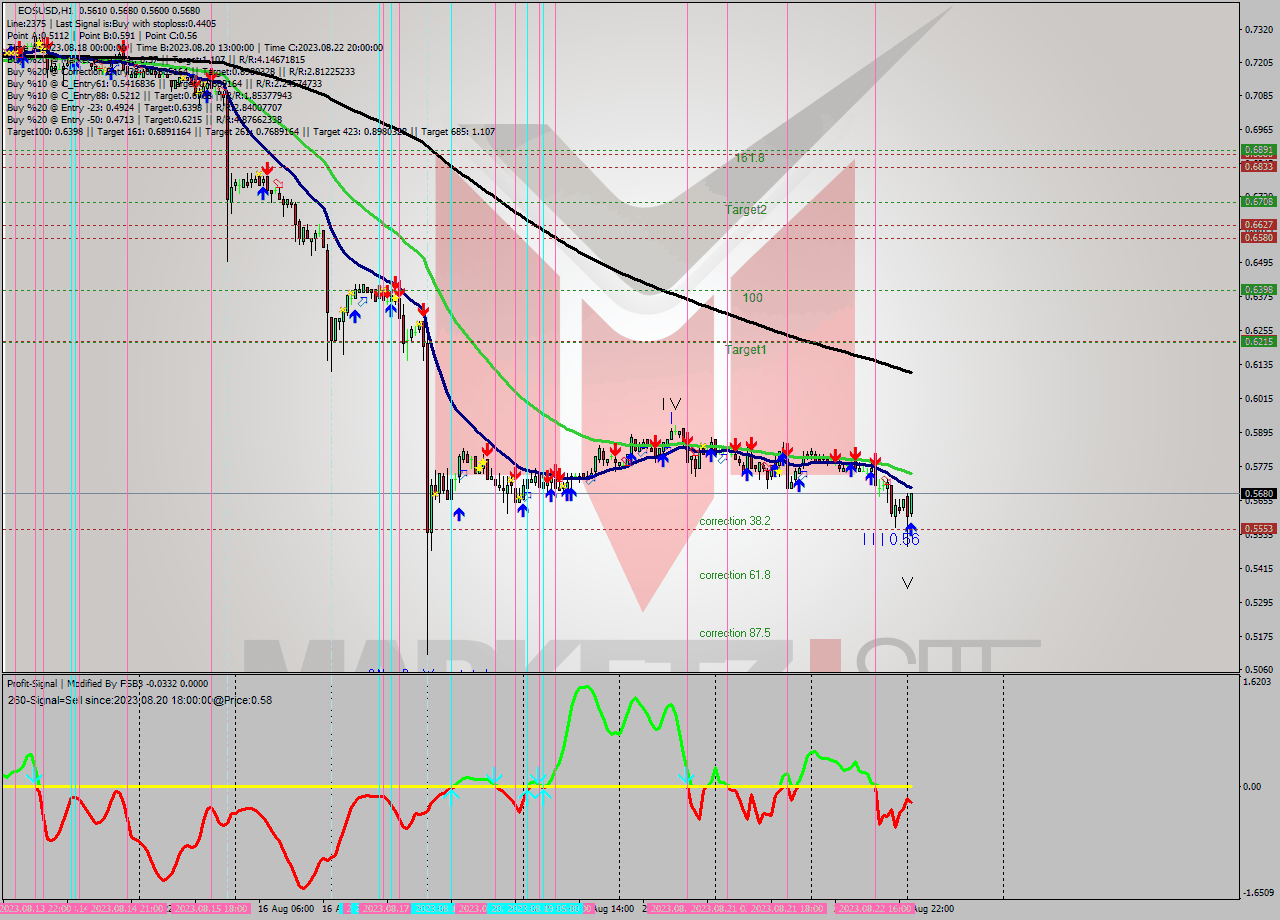Click the pink '2023.08.15 18:00' time marker
This screenshot has height=920, width=1280.
210,909
